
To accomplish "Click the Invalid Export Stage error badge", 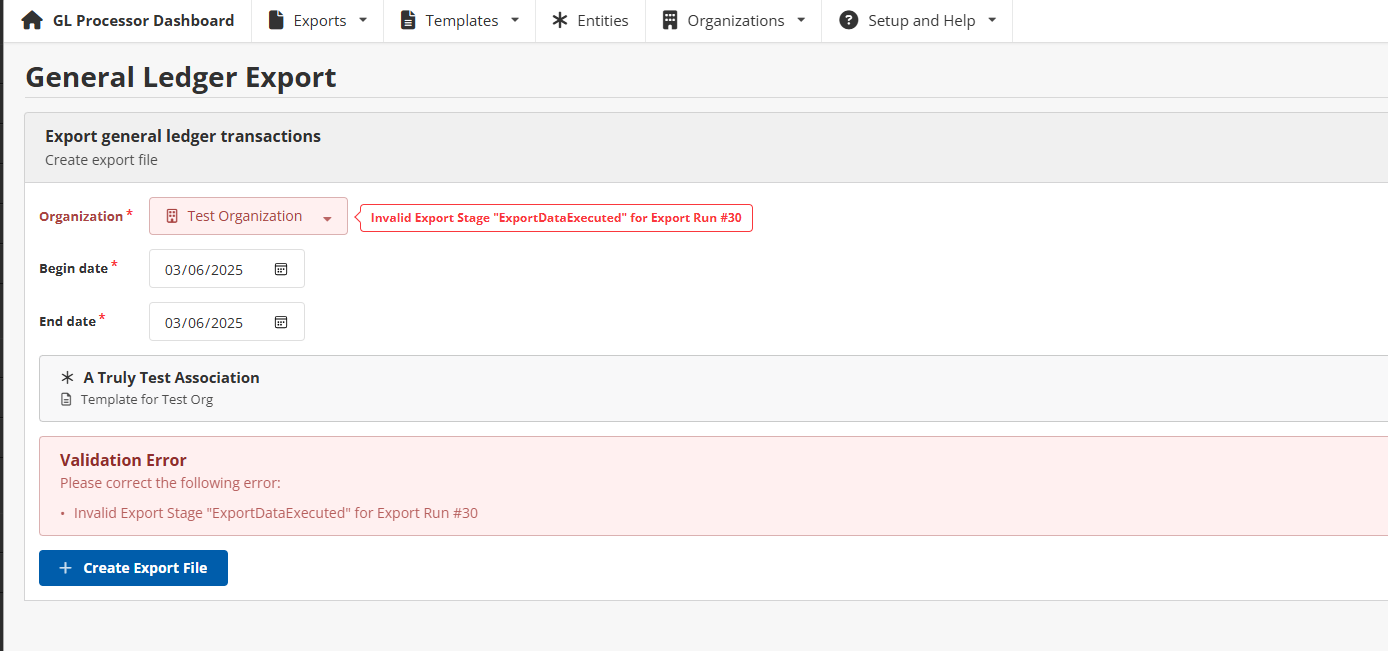I will pos(556,217).
